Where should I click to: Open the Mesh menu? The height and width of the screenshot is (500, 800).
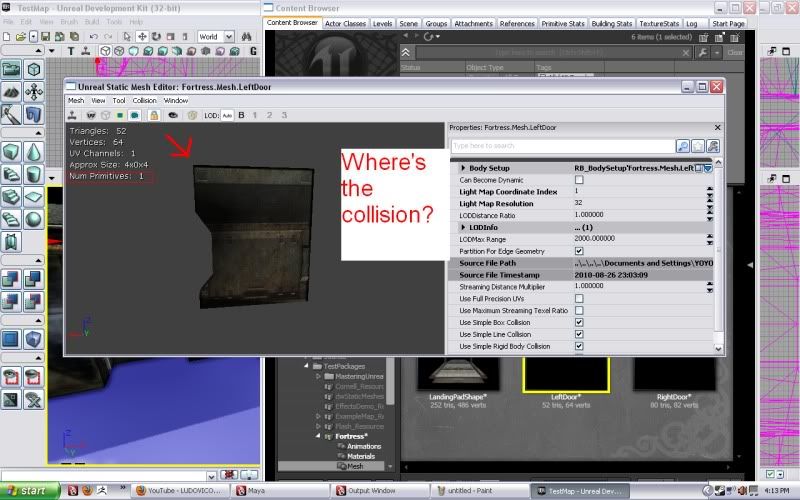76,101
